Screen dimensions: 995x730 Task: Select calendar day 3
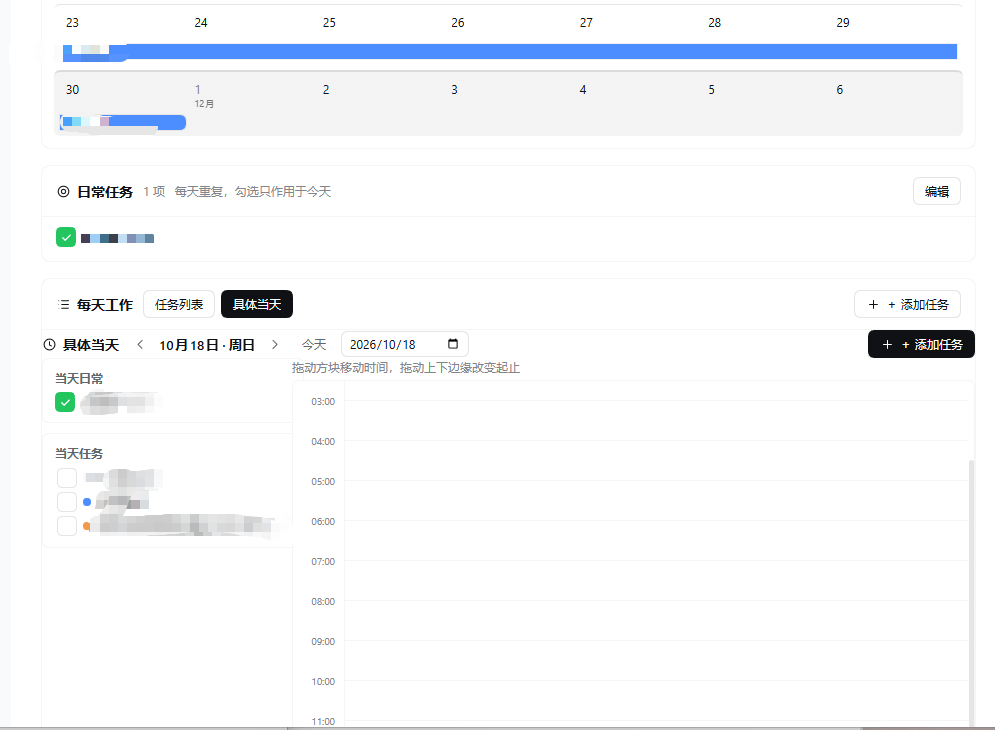point(454,90)
